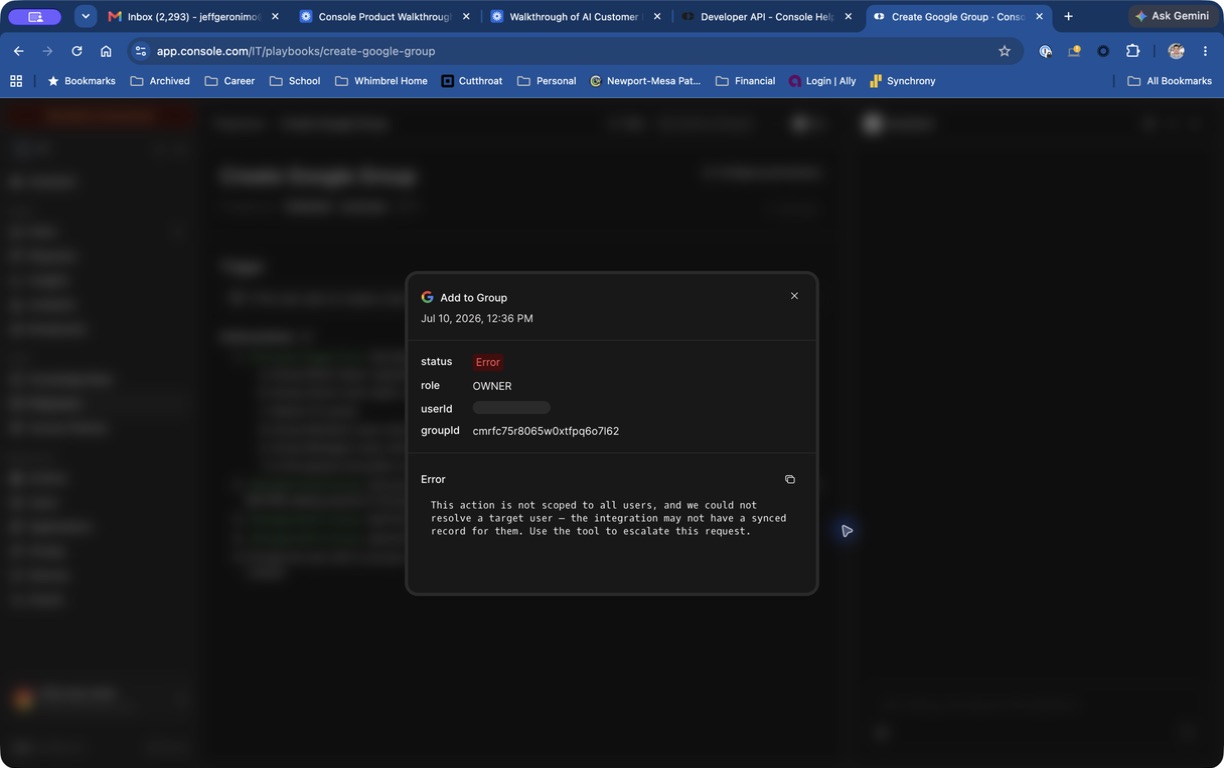Open a new browser tab
The height and width of the screenshot is (768, 1224).
[x=1068, y=17]
